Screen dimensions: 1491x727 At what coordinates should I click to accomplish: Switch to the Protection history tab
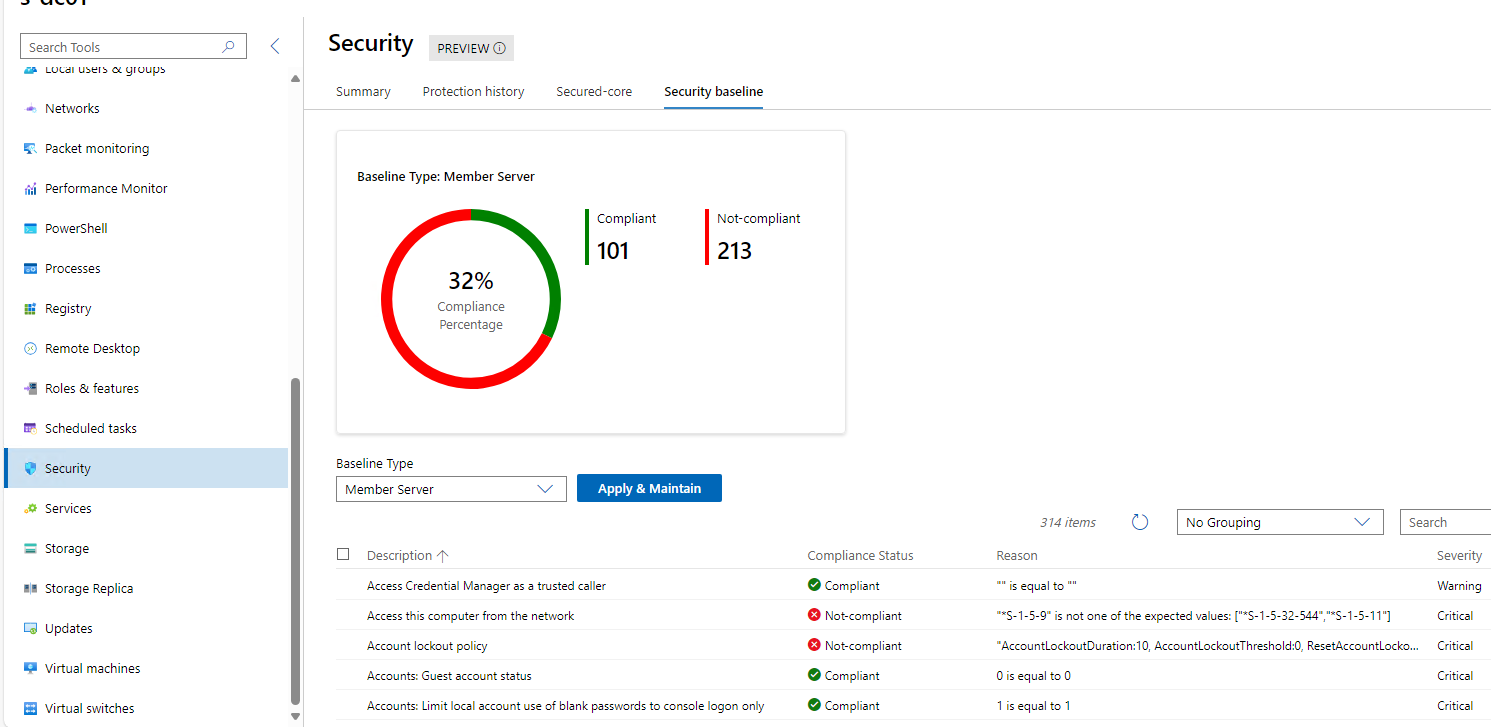click(x=473, y=91)
